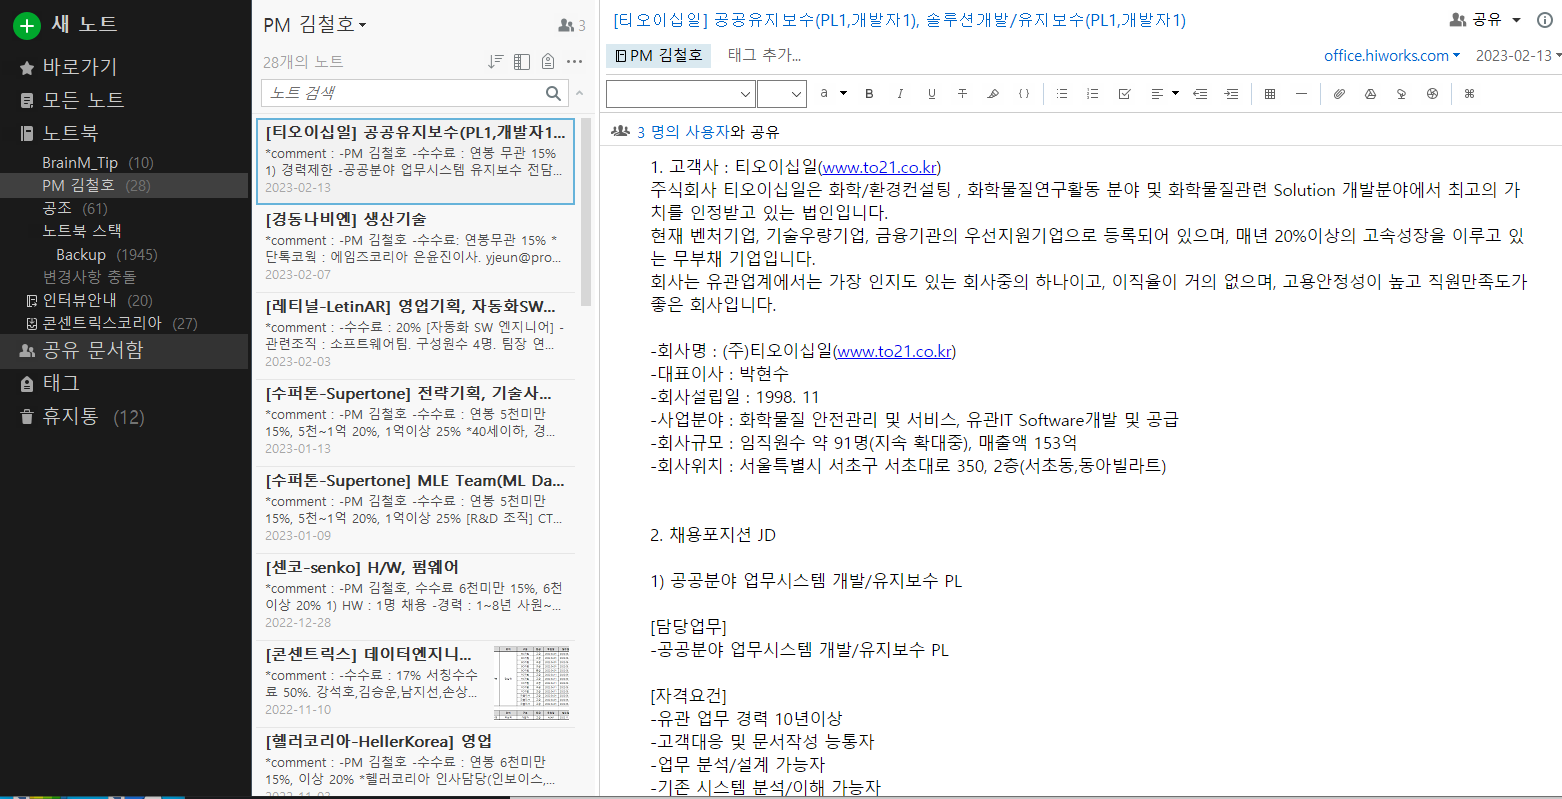Screen dimensions: 1562x799
Task: Click the sort notes icon
Action: [495, 61]
